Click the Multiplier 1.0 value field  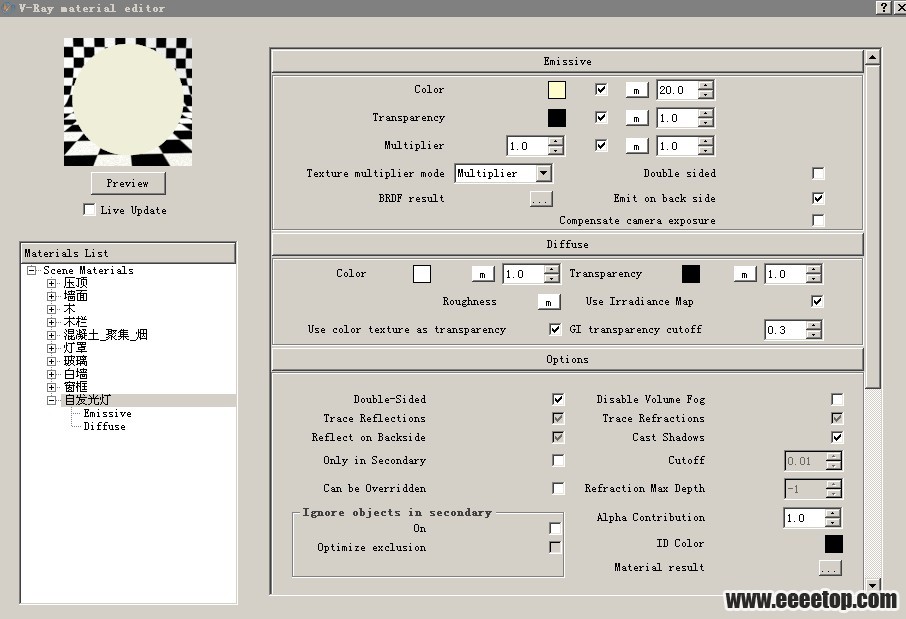coord(527,146)
